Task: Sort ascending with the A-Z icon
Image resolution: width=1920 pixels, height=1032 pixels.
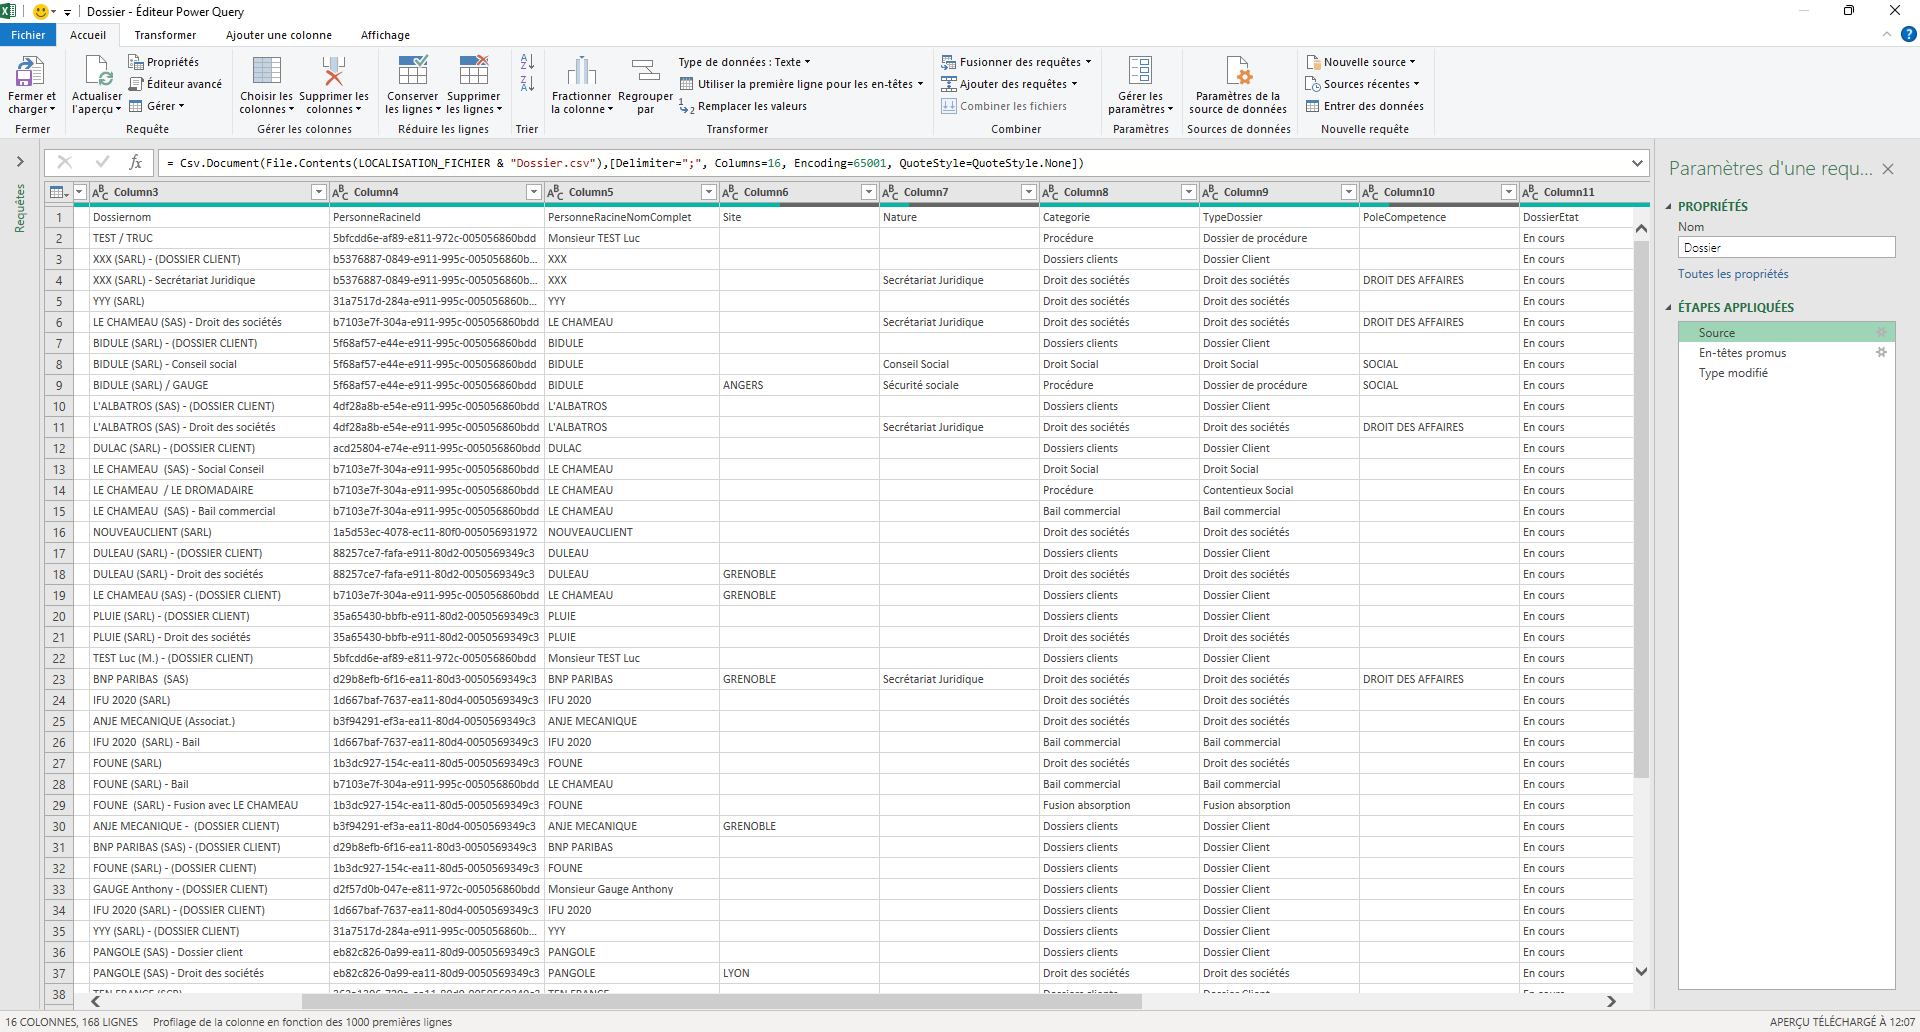Action: point(527,62)
